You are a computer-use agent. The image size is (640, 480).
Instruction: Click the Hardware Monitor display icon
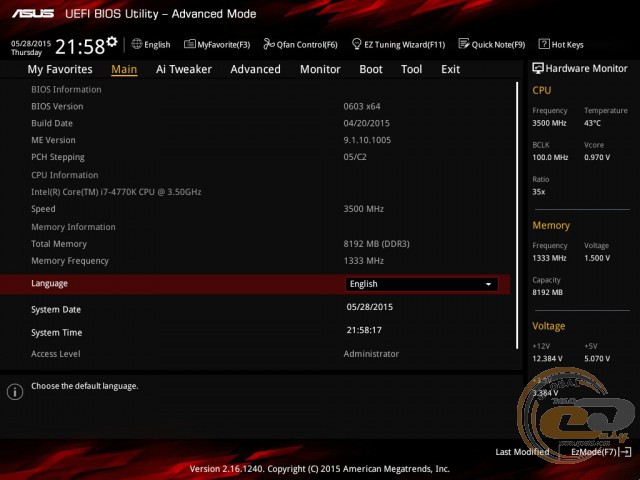[538, 68]
